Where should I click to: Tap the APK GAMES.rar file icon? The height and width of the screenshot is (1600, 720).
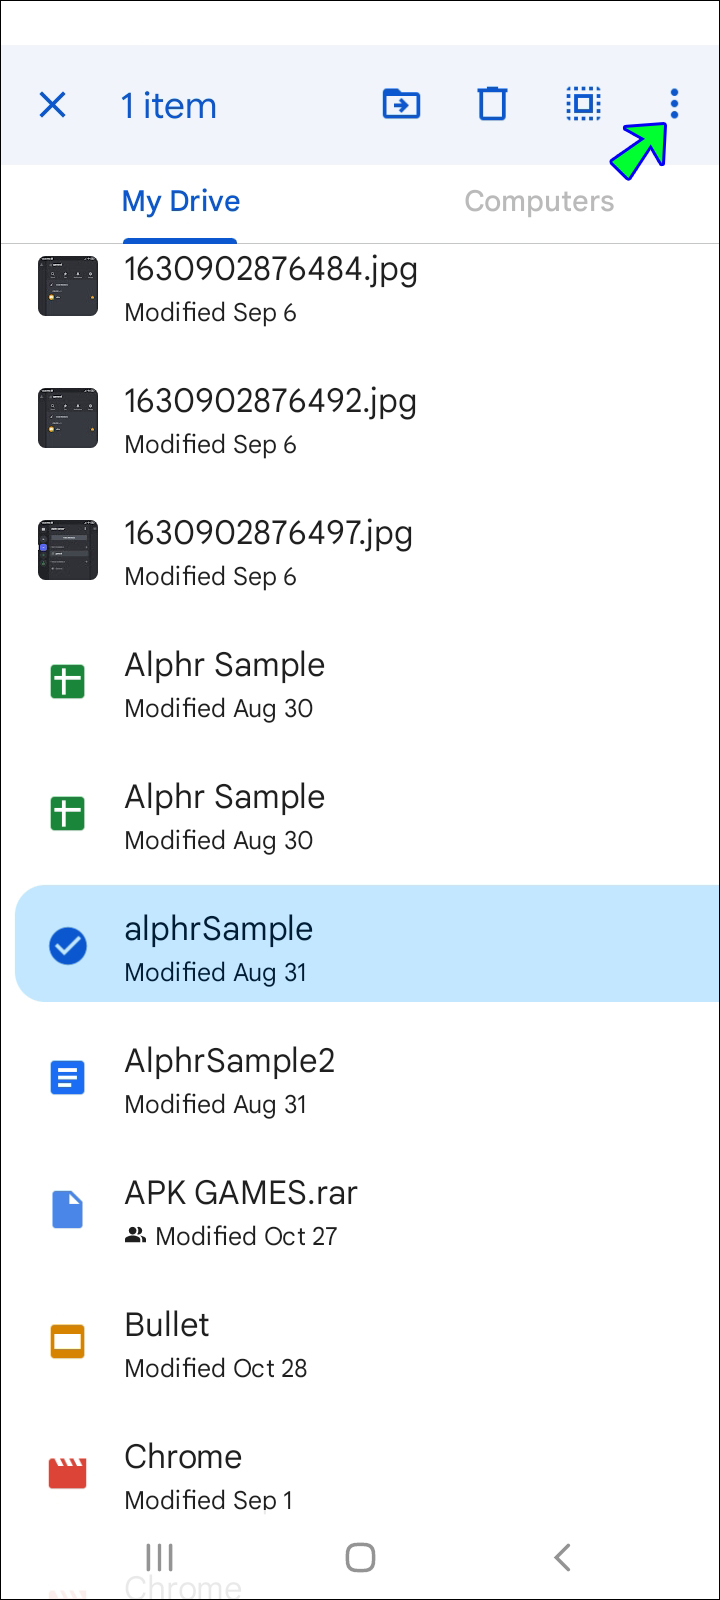click(x=68, y=1209)
